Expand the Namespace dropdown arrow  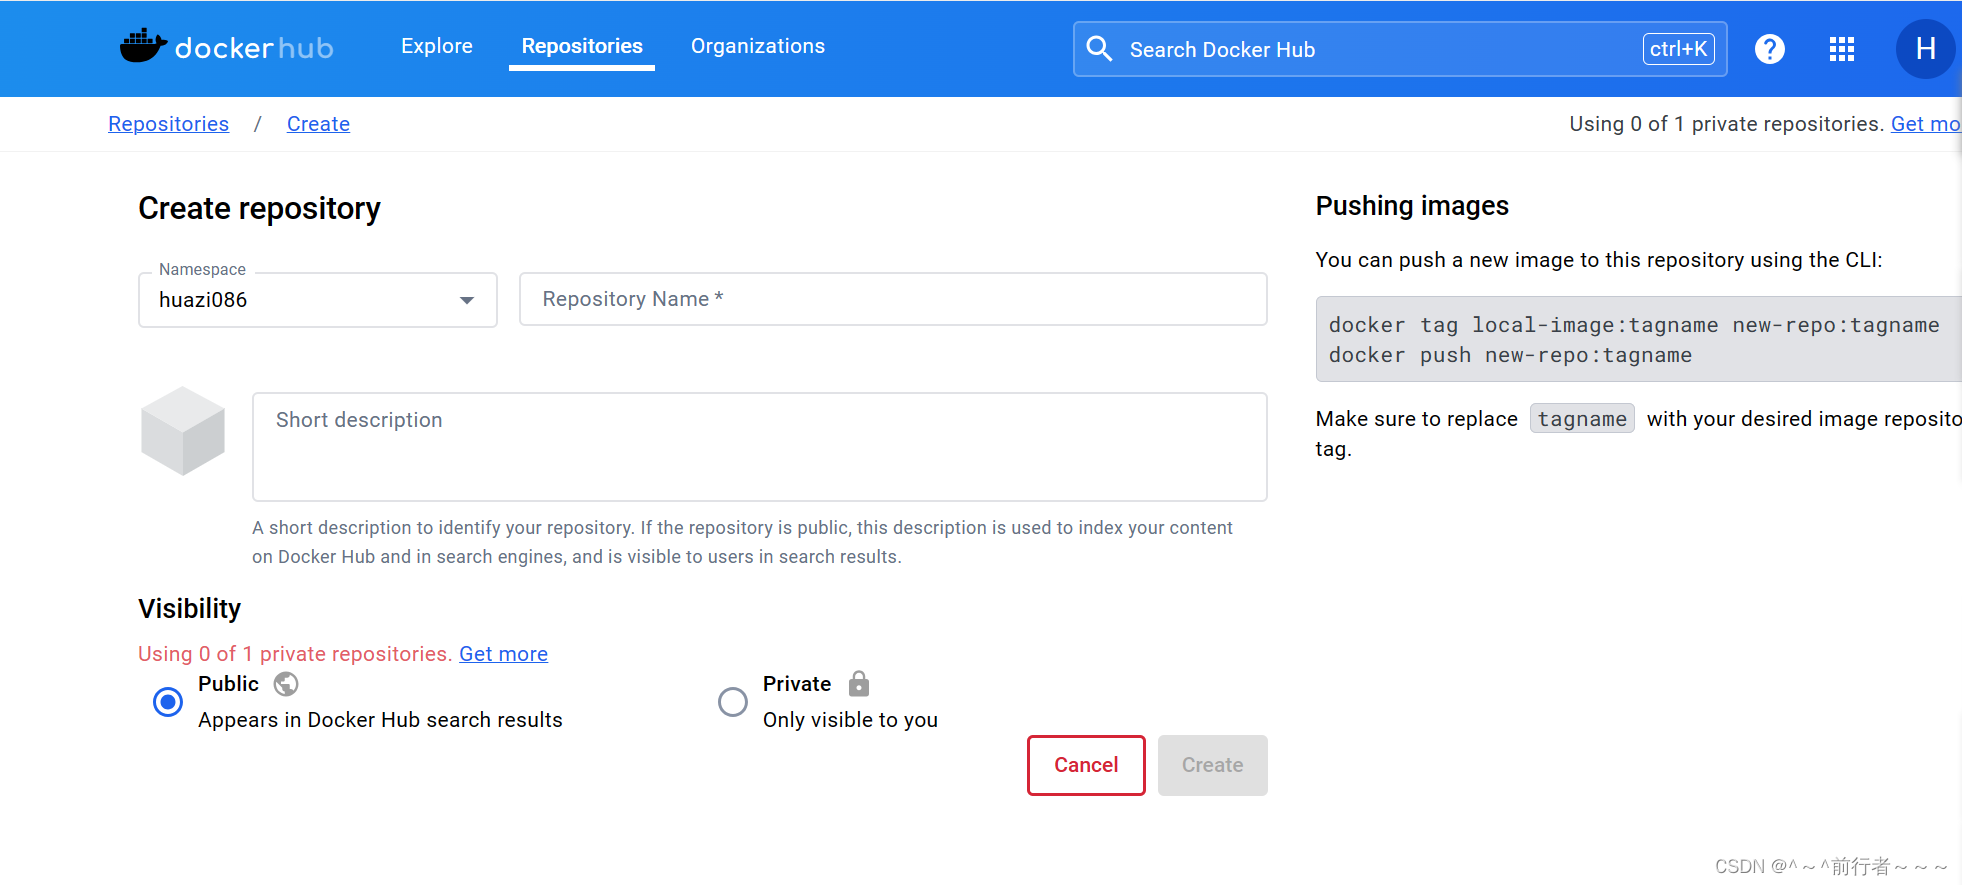(x=466, y=300)
